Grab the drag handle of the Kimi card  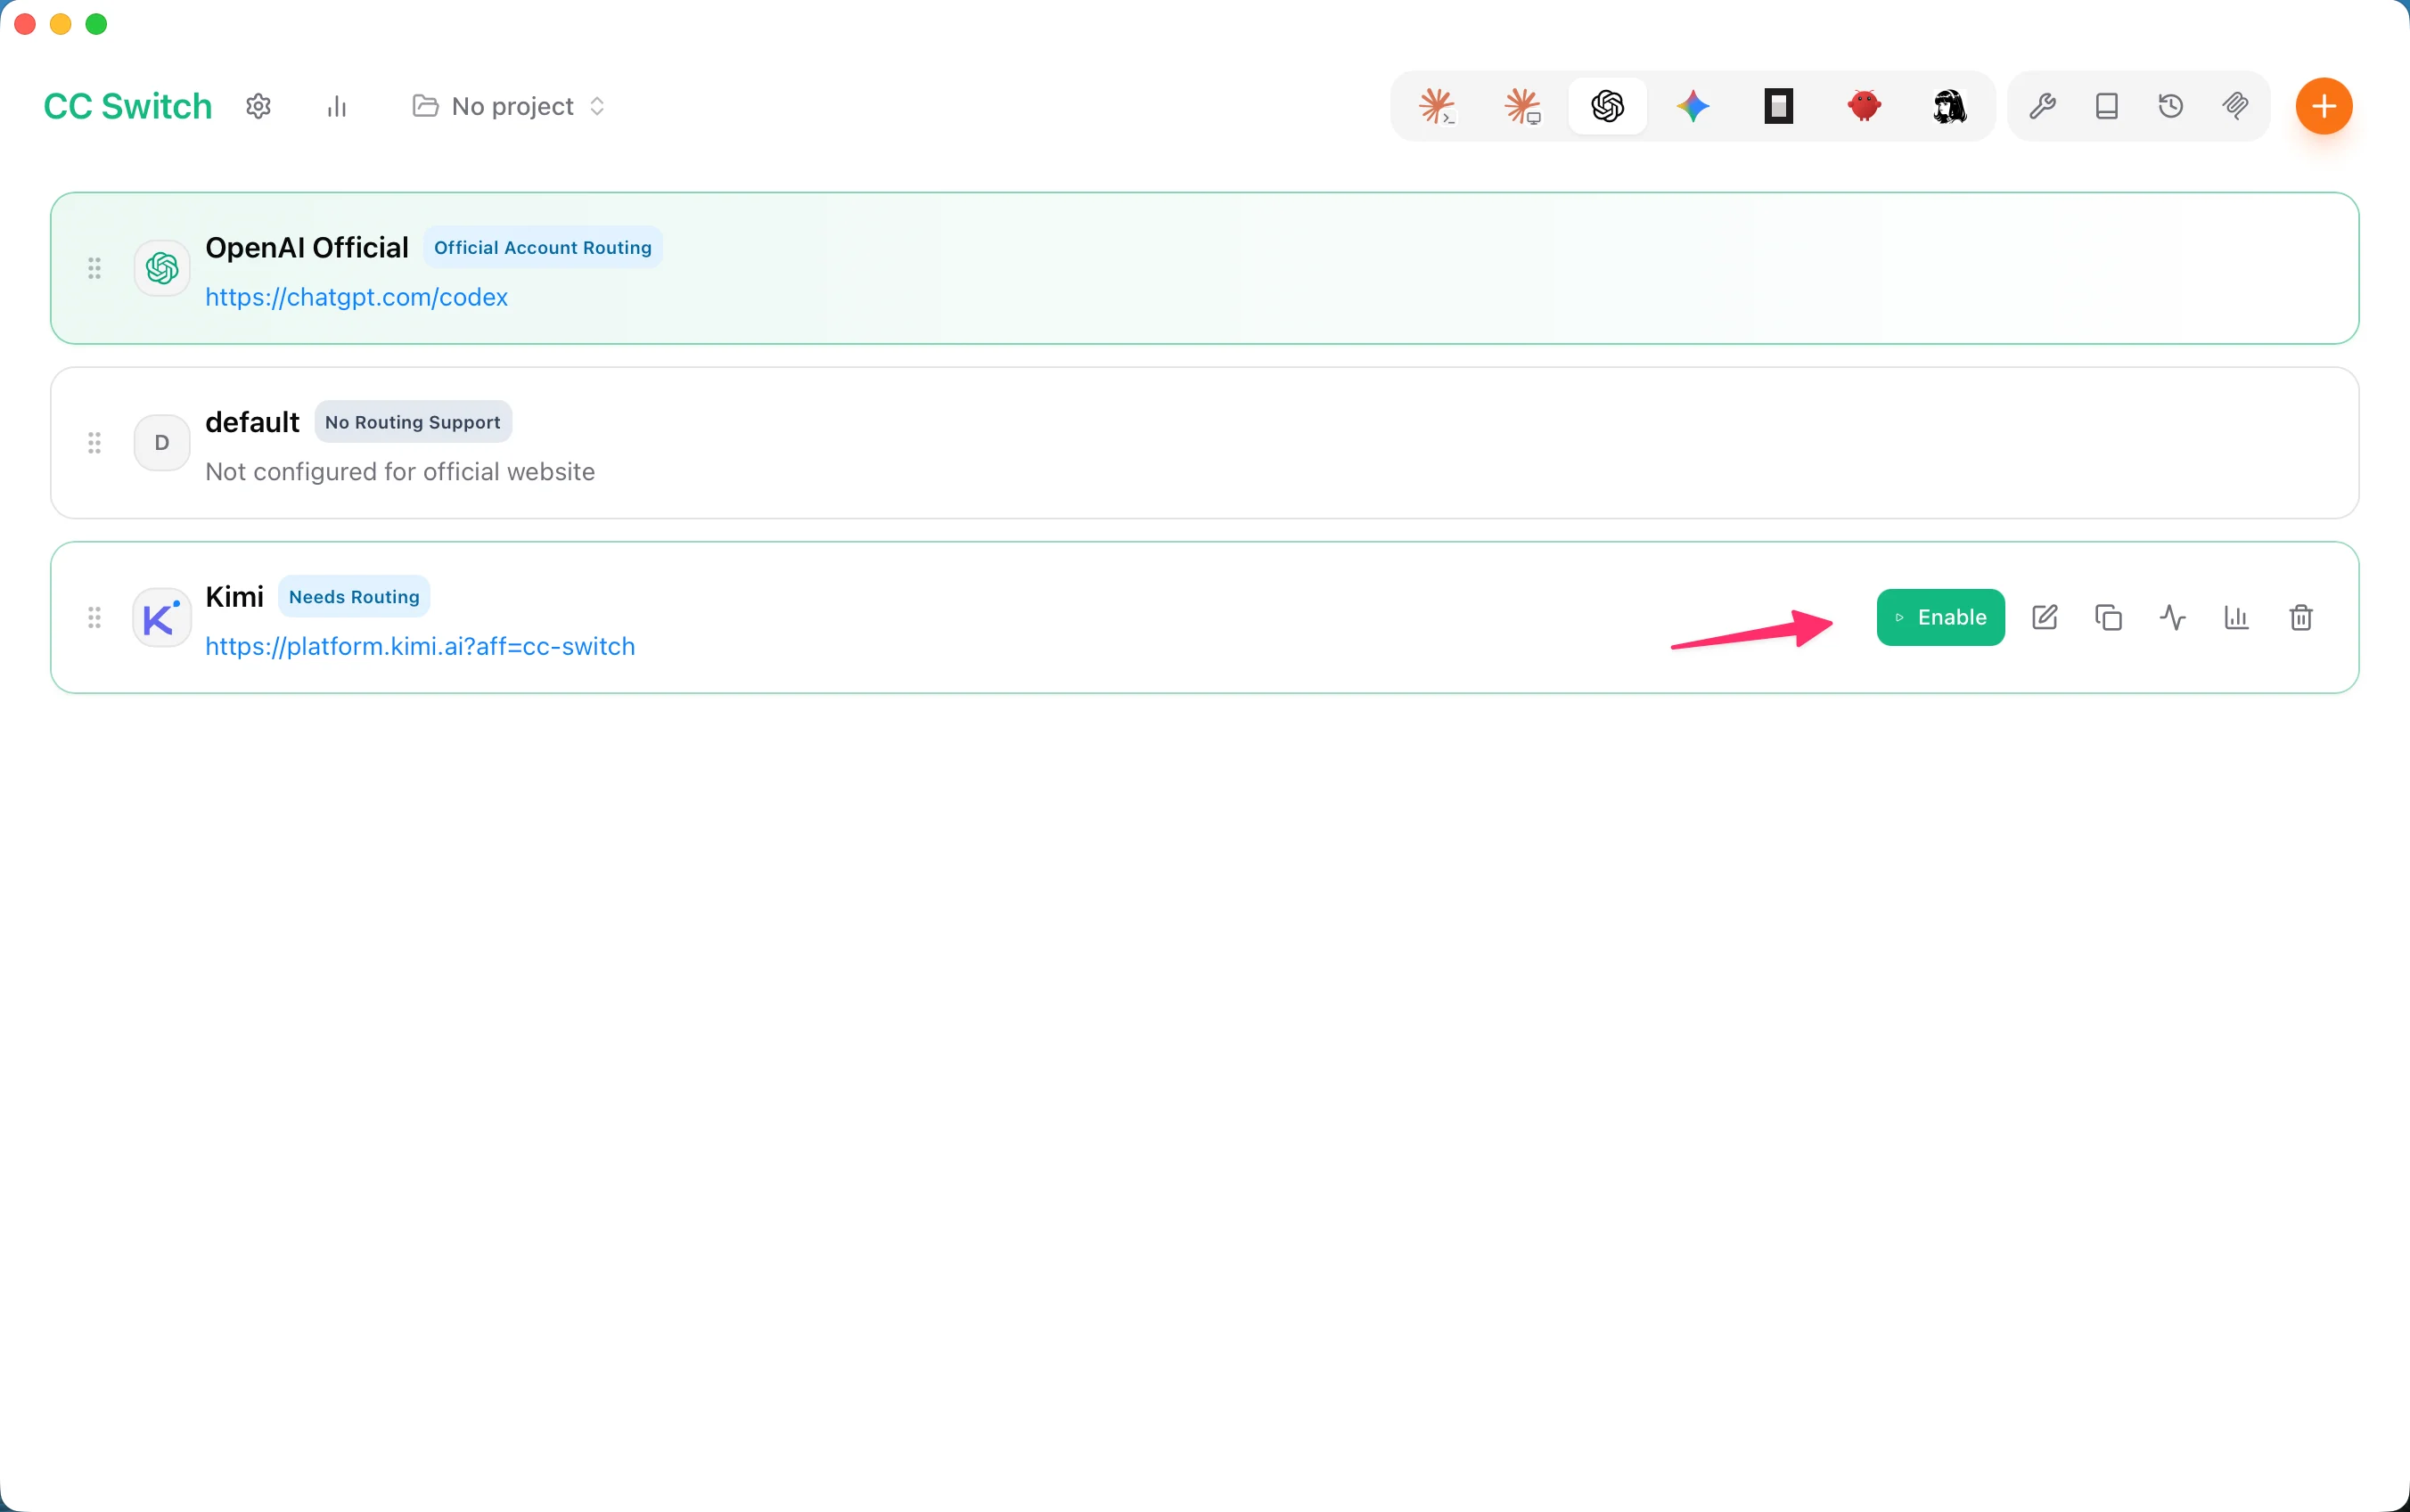pyautogui.click(x=94, y=617)
